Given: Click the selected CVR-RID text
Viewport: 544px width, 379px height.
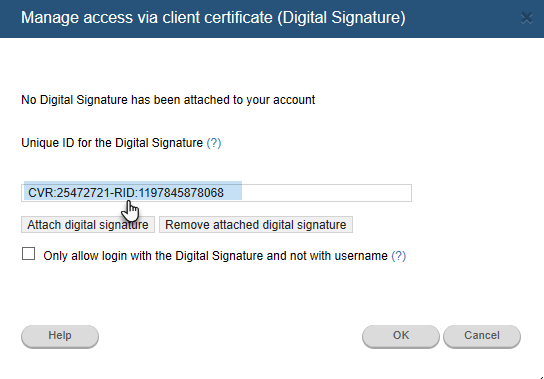Looking at the screenshot, I should (126, 193).
